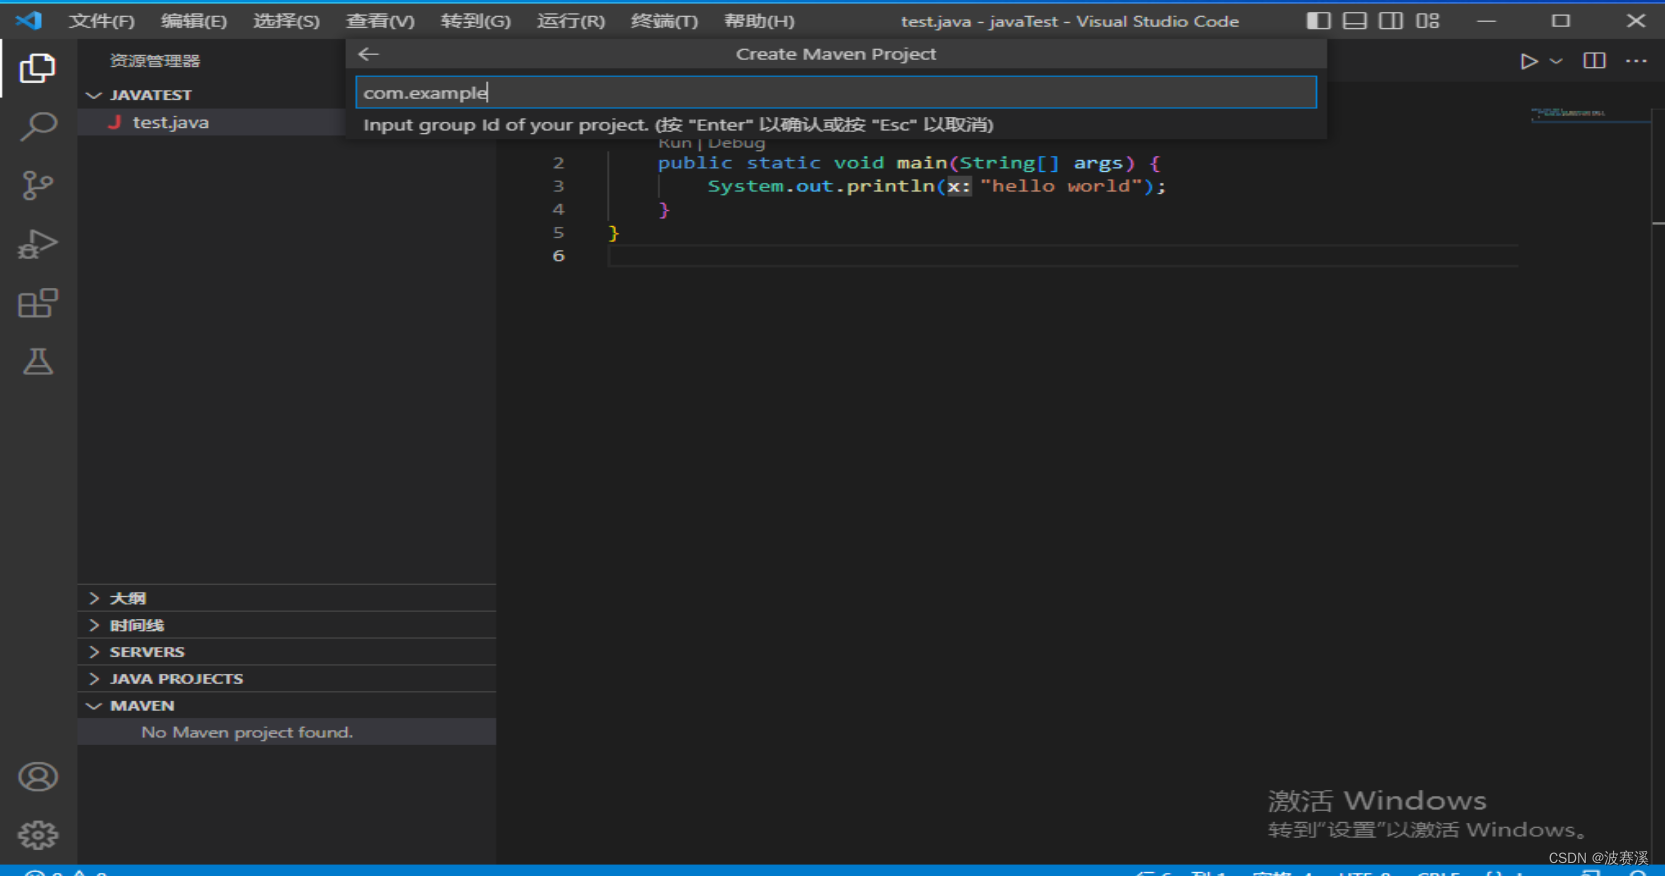This screenshot has width=1665, height=876.
Task: Toggle the bottom panel layout icon
Action: [x=1355, y=20]
